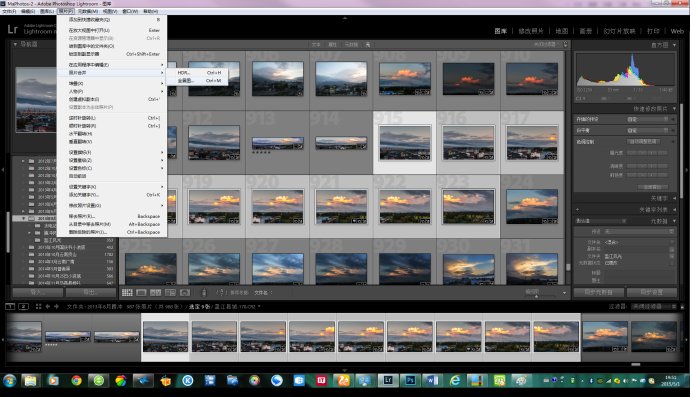Switch to the Web module
Viewport: 690px width, 397px height.
coord(677,31)
